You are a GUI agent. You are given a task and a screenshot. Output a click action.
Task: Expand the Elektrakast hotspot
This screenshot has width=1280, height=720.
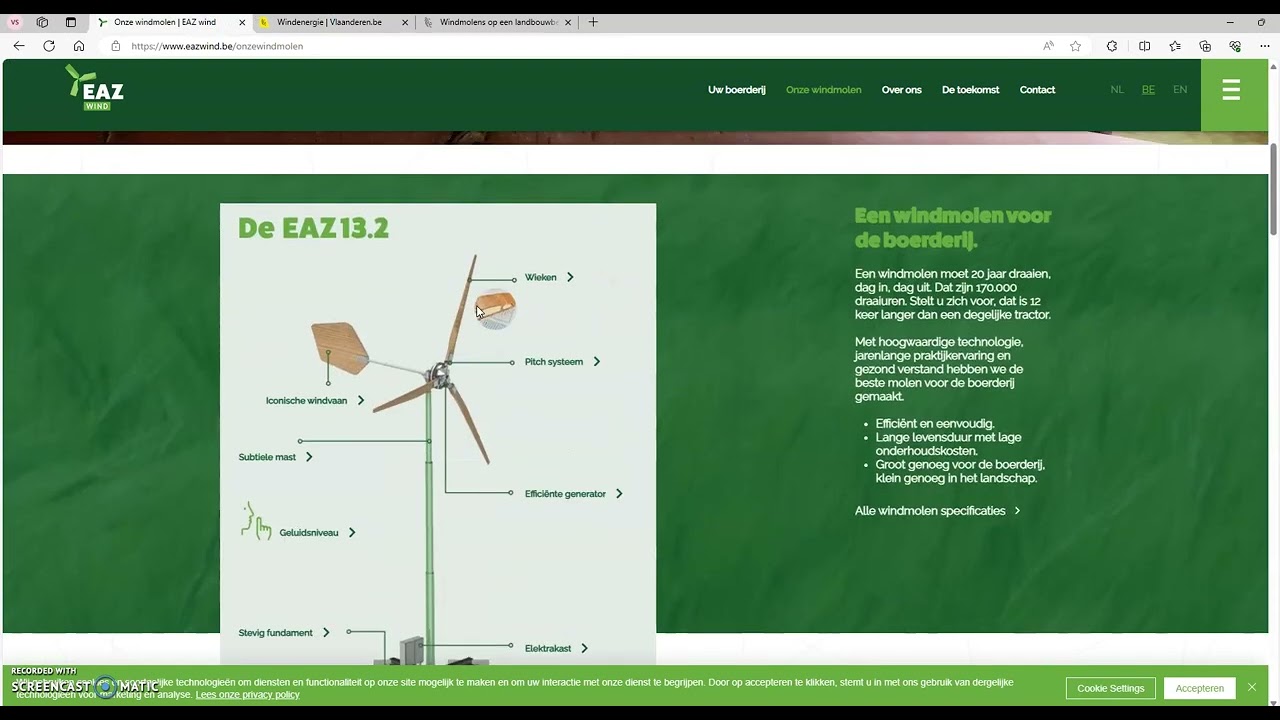click(556, 649)
